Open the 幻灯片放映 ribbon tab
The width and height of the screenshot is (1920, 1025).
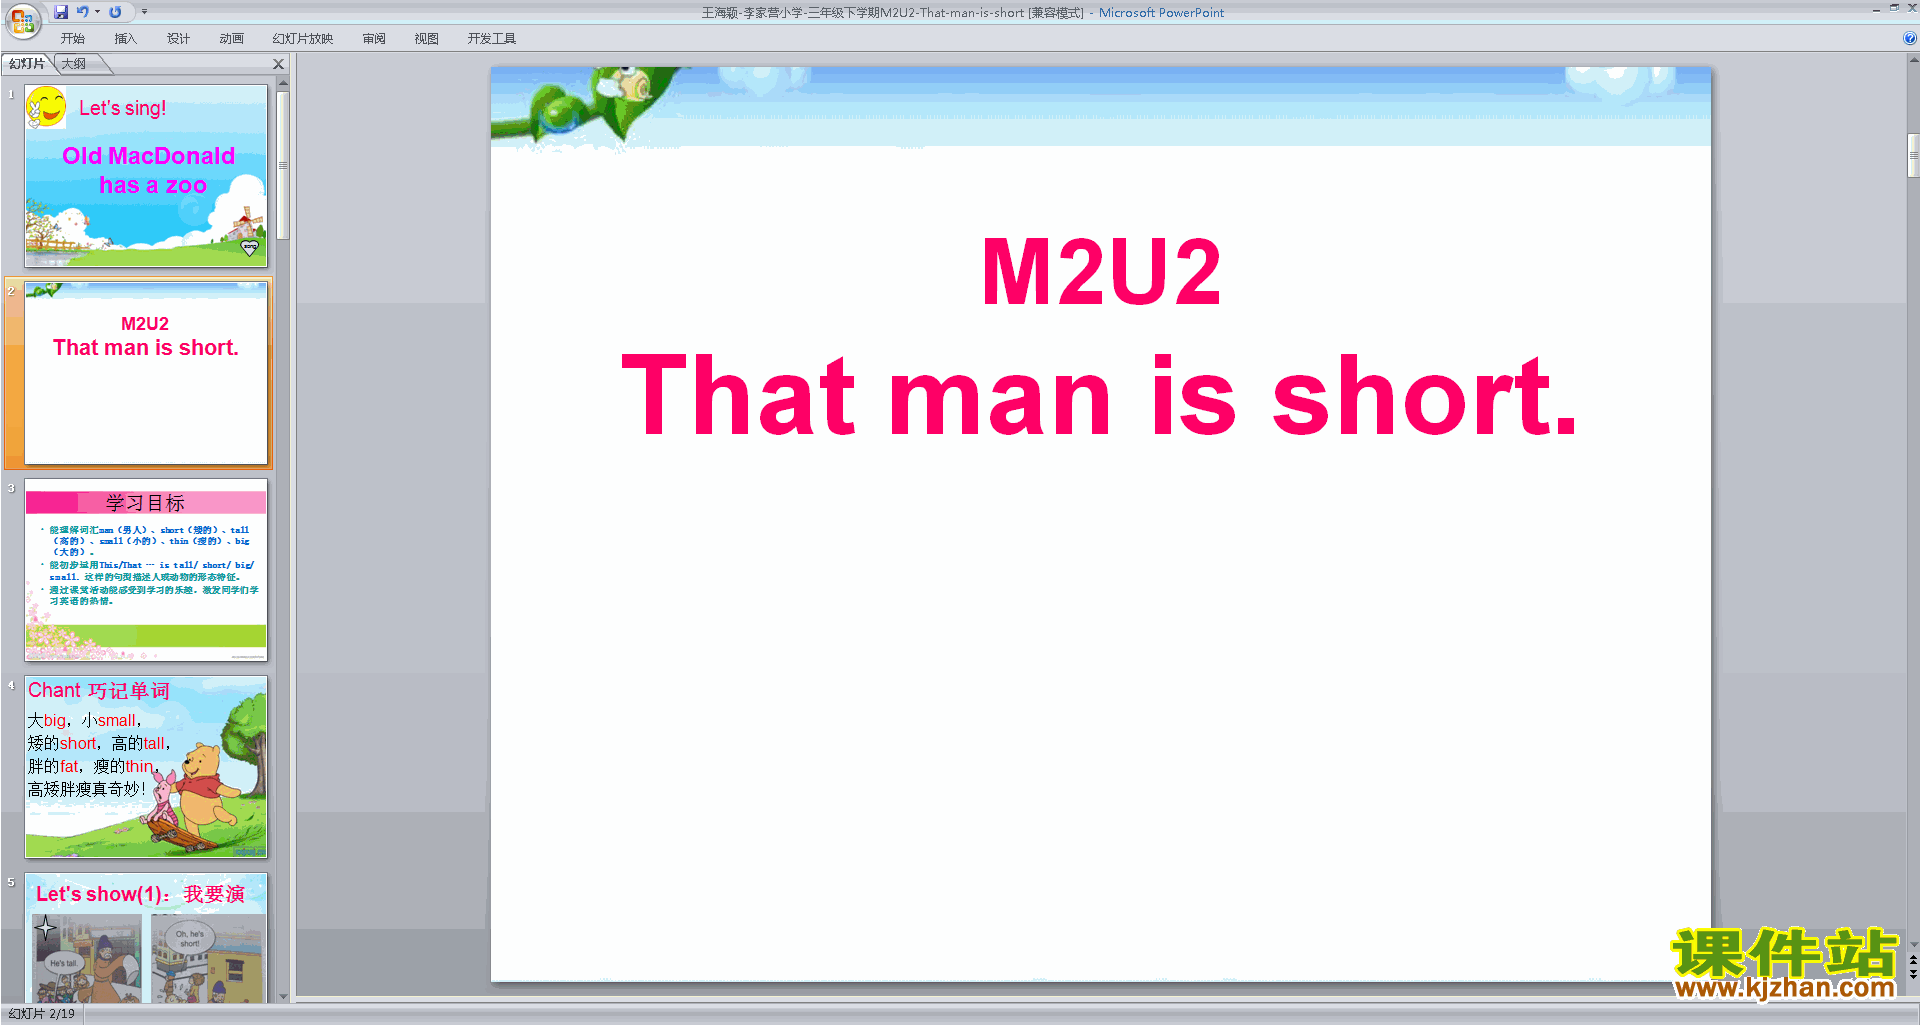point(303,39)
